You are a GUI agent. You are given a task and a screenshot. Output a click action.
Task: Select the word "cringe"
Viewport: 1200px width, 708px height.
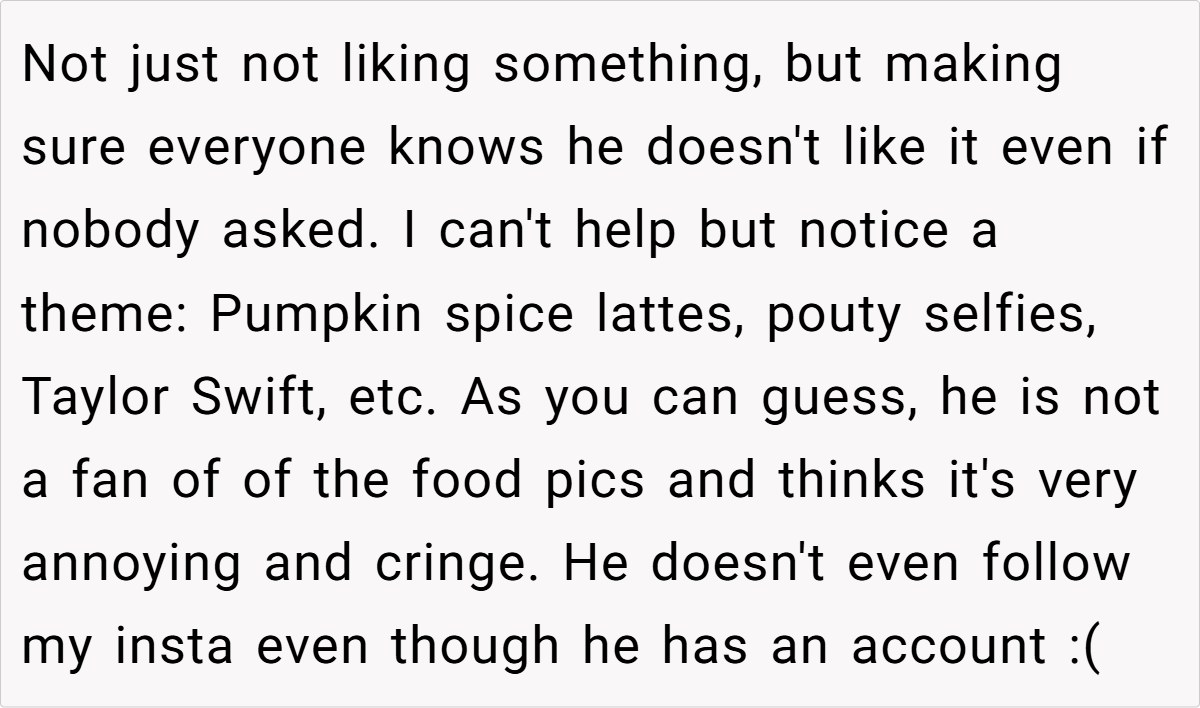coord(459,564)
